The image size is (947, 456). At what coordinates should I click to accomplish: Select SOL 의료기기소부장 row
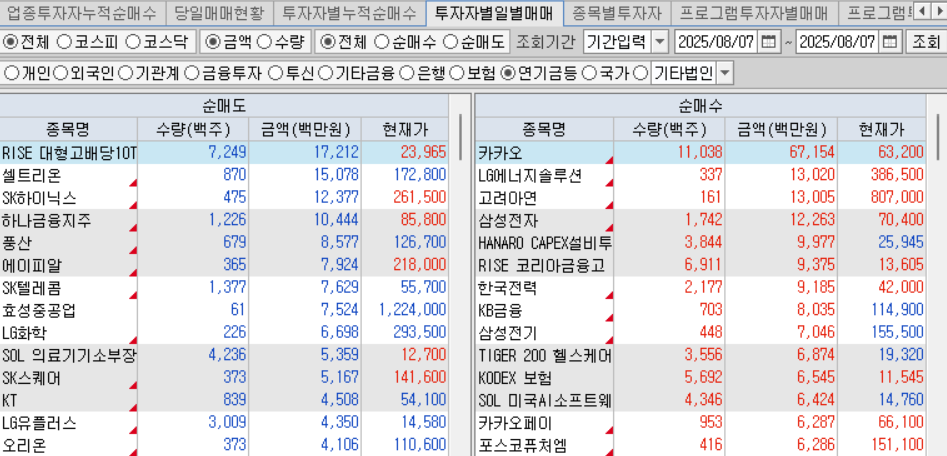point(224,355)
